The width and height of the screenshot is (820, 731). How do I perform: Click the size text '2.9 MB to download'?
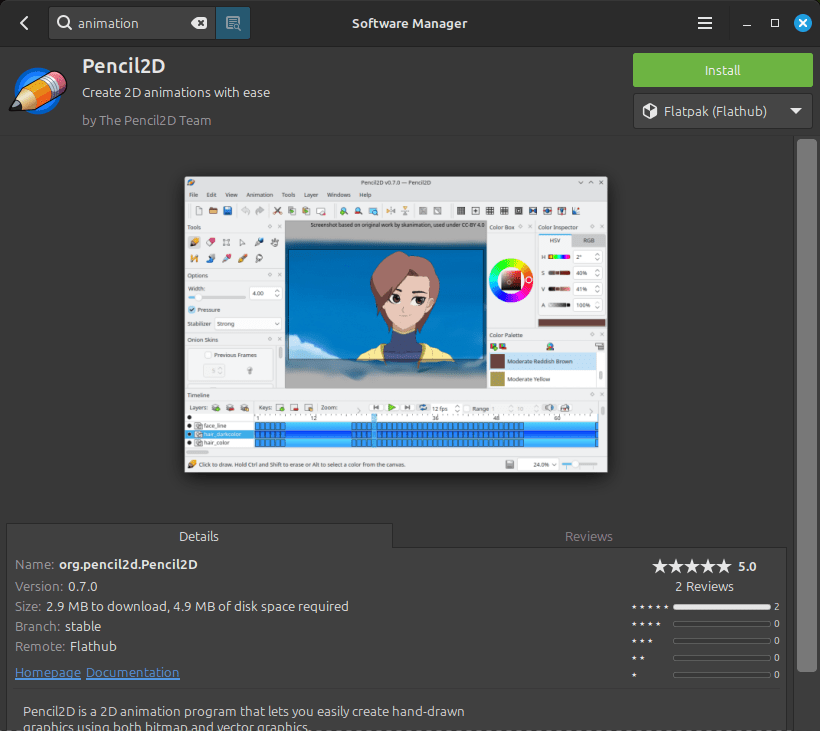click(x=106, y=607)
